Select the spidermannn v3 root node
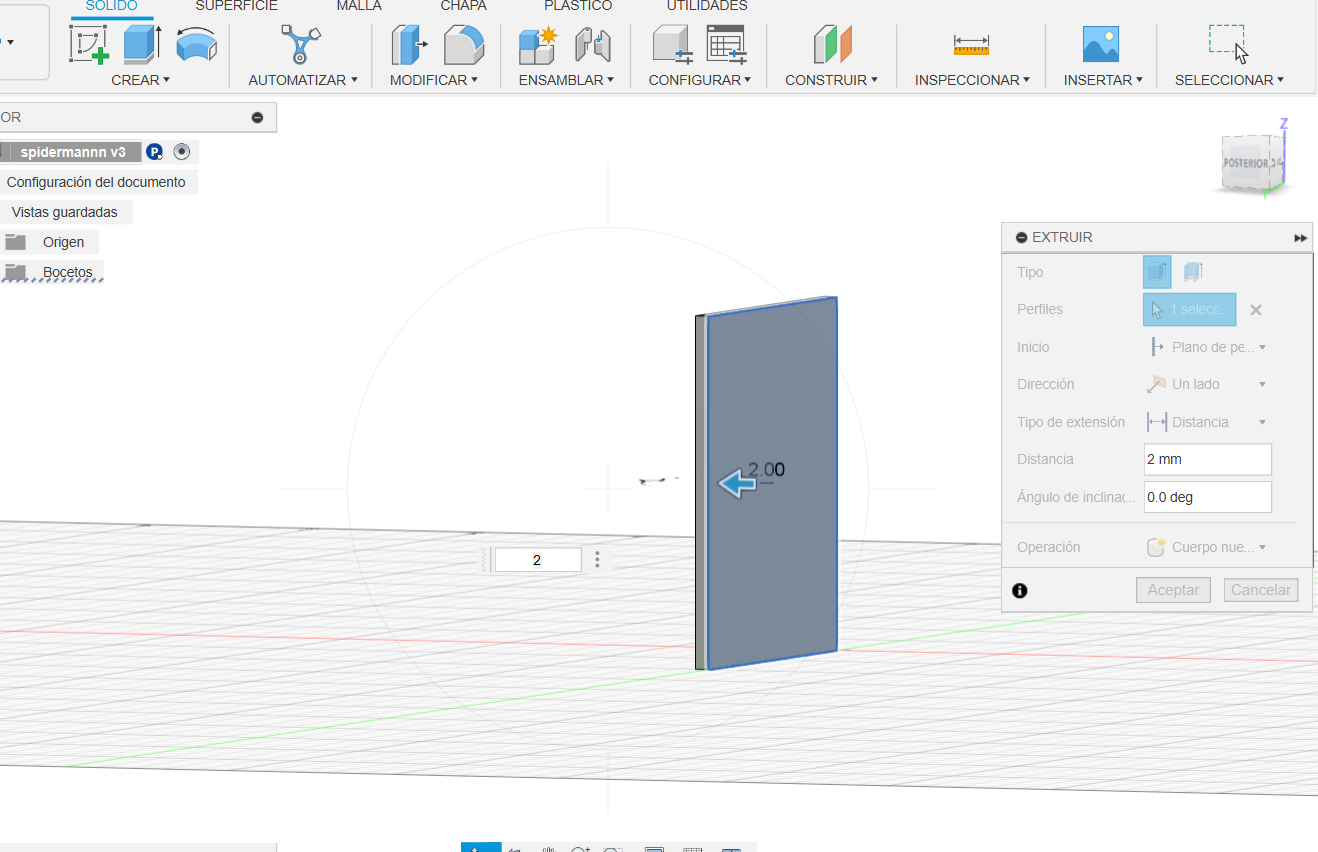Screen dimensions: 1318x852 click(x=73, y=152)
